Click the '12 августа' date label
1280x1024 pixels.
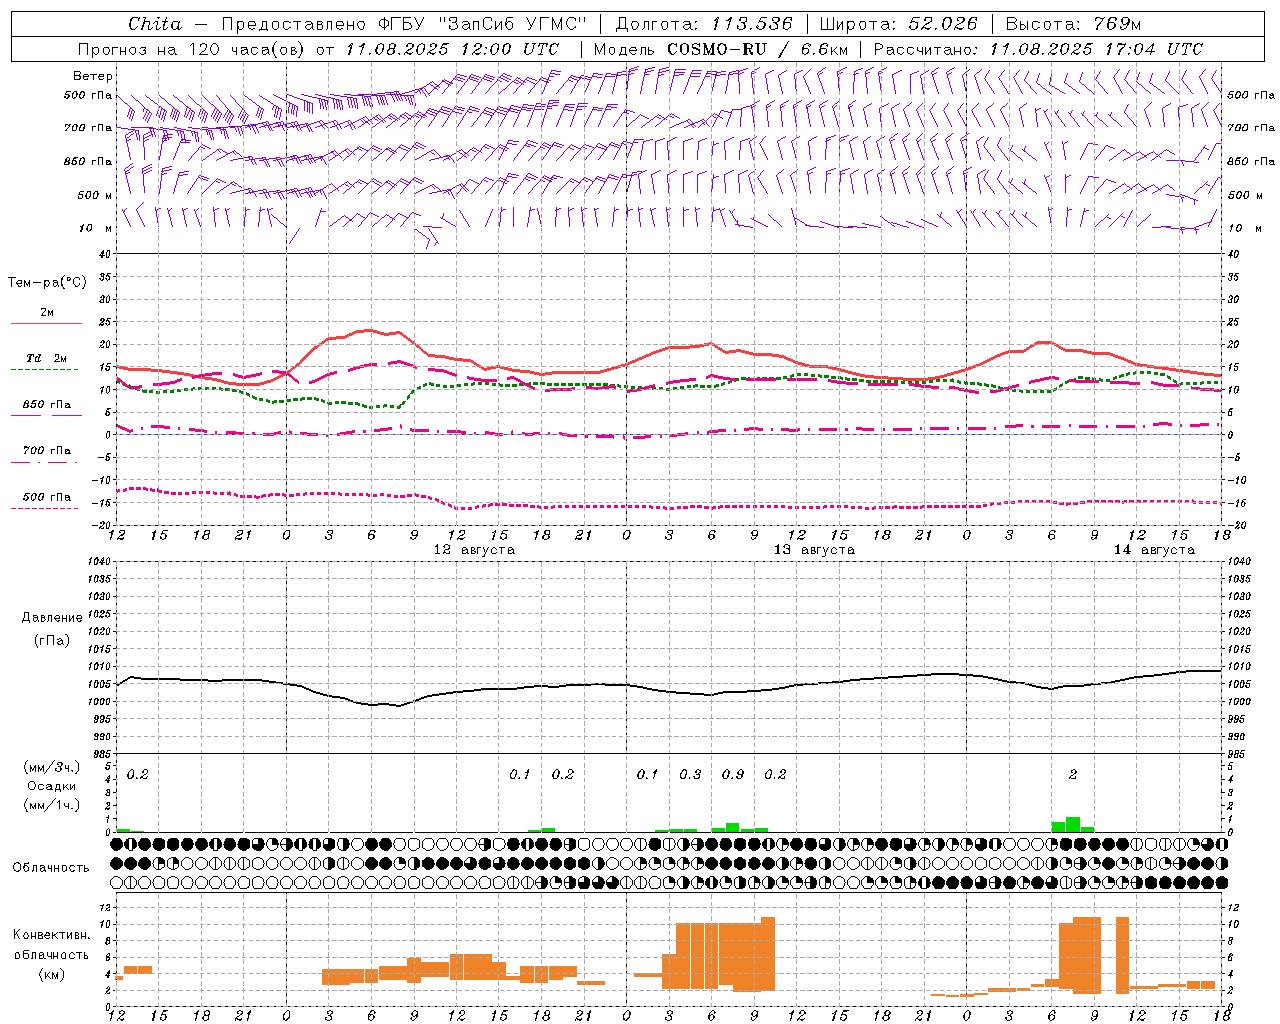(474, 550)
